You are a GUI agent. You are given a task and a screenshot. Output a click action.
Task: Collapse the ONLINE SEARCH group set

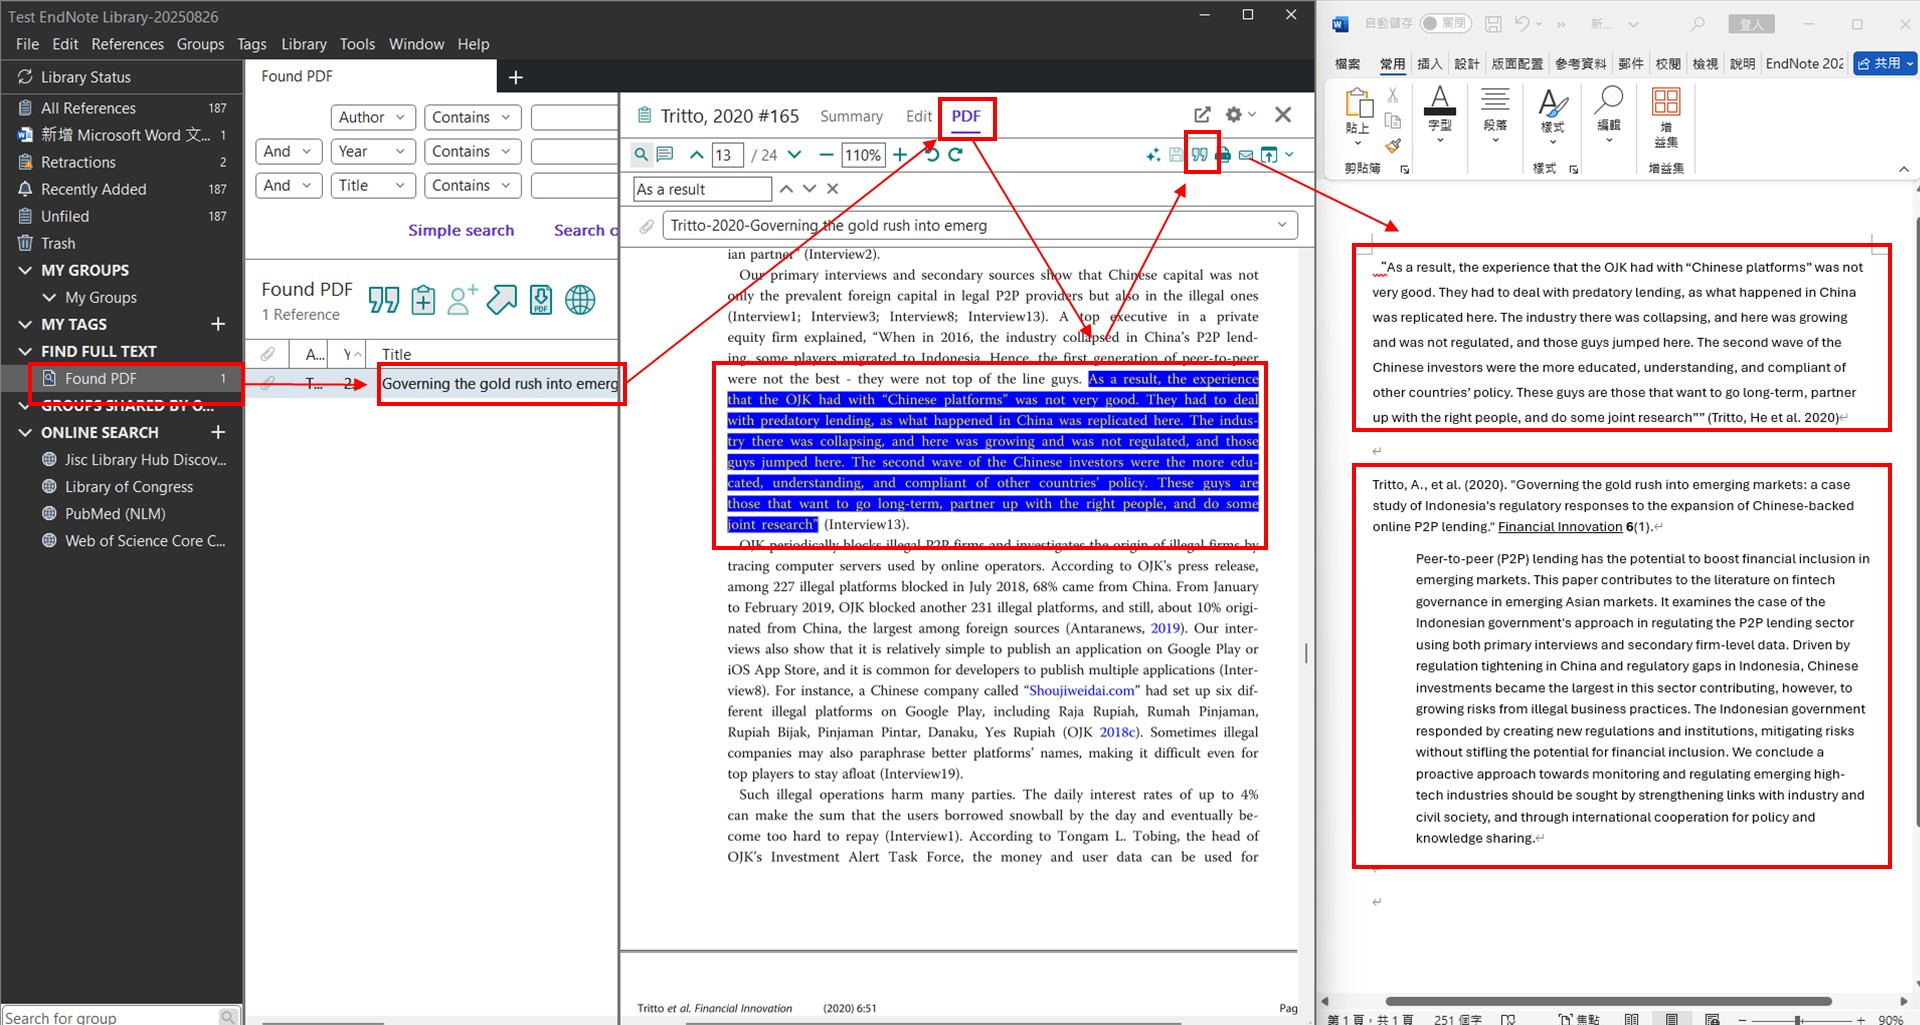25,432
